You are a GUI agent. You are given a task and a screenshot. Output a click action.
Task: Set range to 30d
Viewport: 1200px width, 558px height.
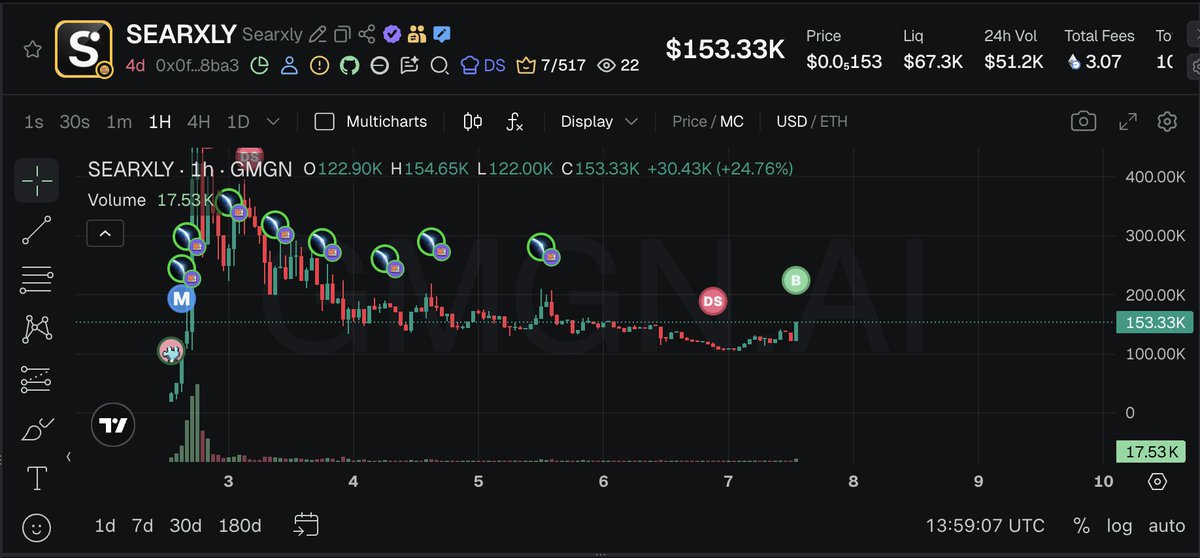[x=186, y=525]
